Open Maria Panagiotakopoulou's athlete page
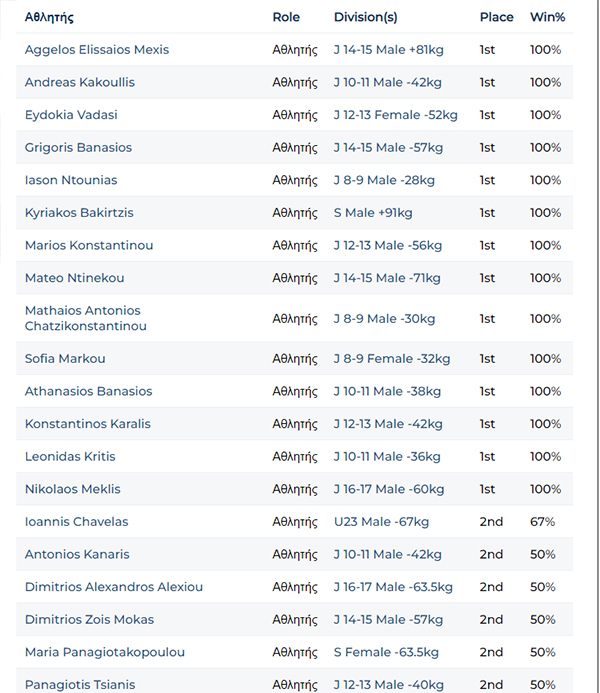Viewport: 600px width, 693px height. coord(105,652)
